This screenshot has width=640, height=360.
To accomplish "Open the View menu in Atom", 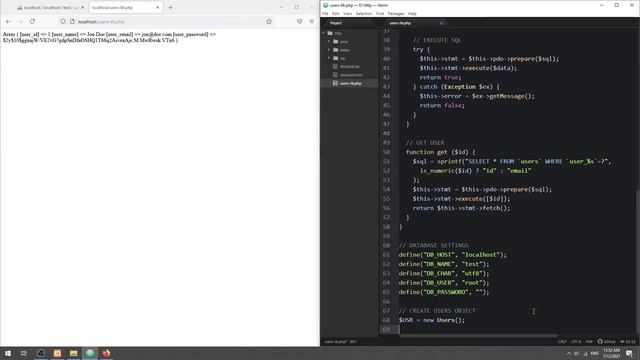I will point(347,13).
